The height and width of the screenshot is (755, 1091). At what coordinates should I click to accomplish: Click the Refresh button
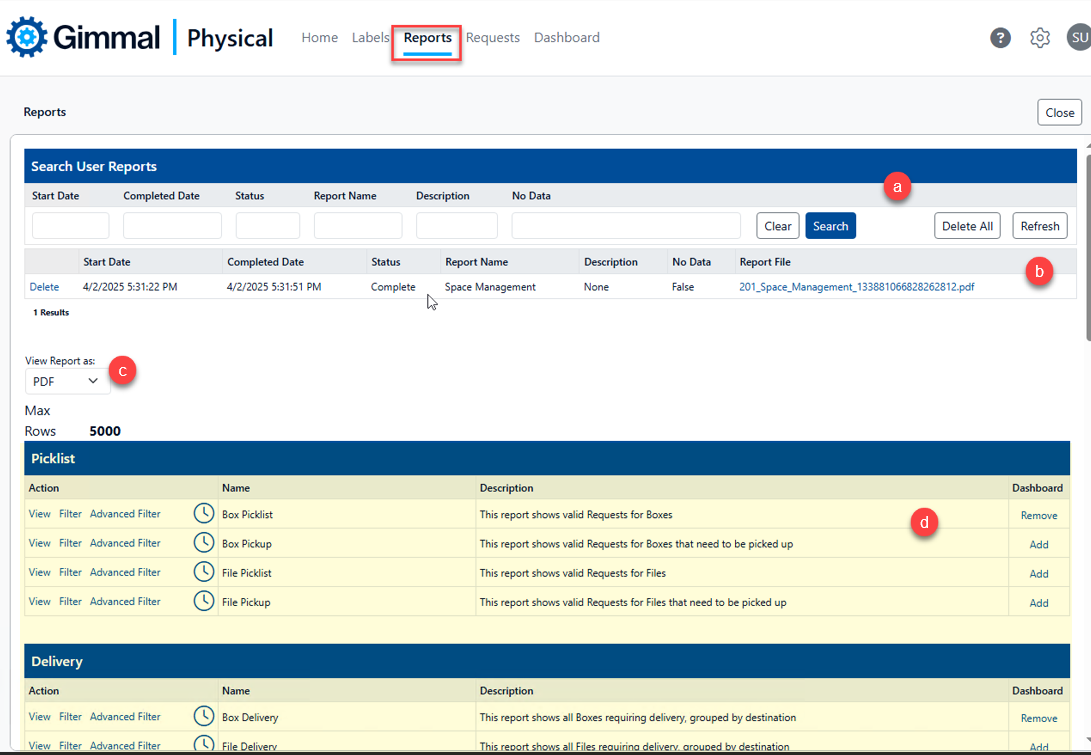click(1039, 226)
